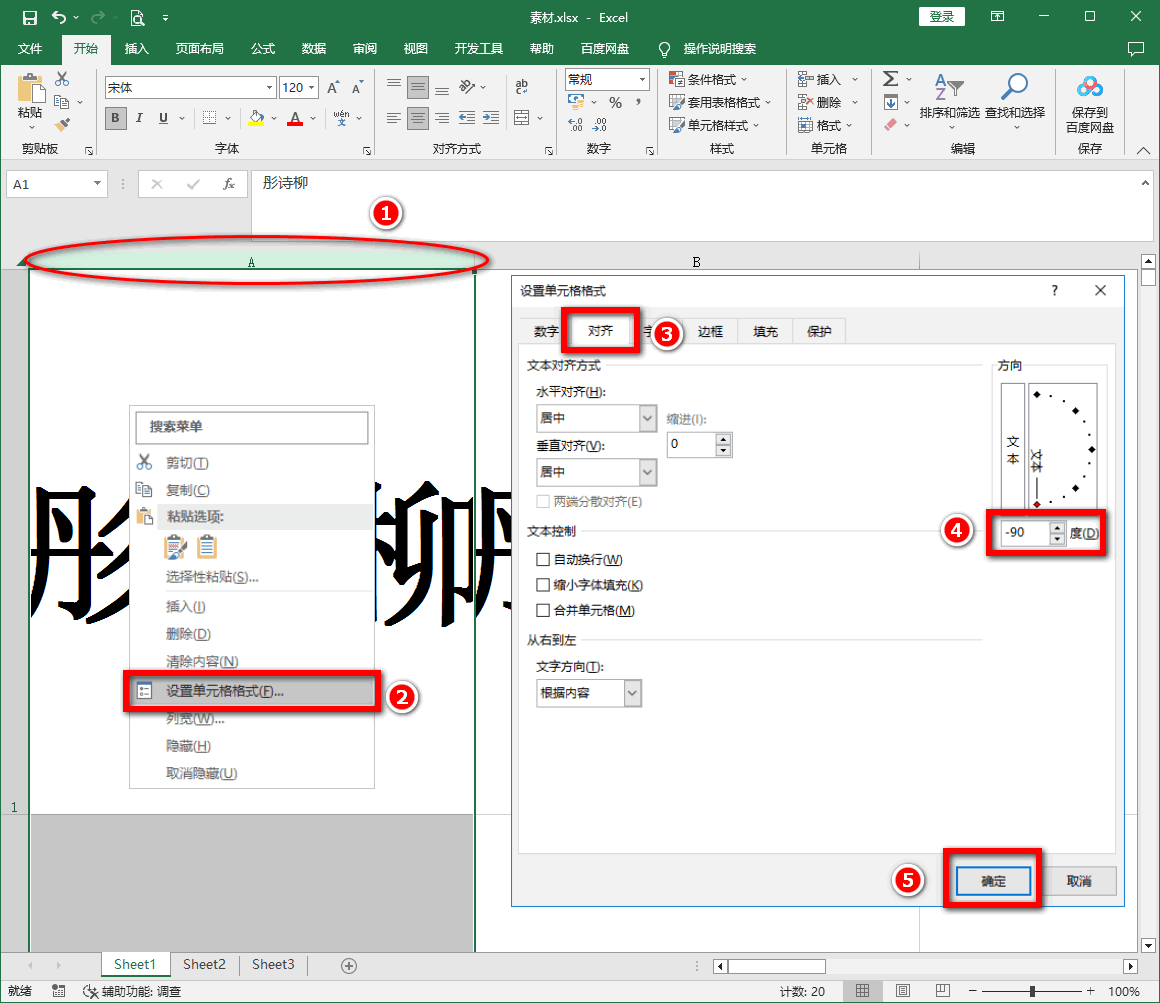The width and height of the screenshot is (1160, 1003).
Task: Click the AutoSum sigma icon
Action: coord(891,78)
